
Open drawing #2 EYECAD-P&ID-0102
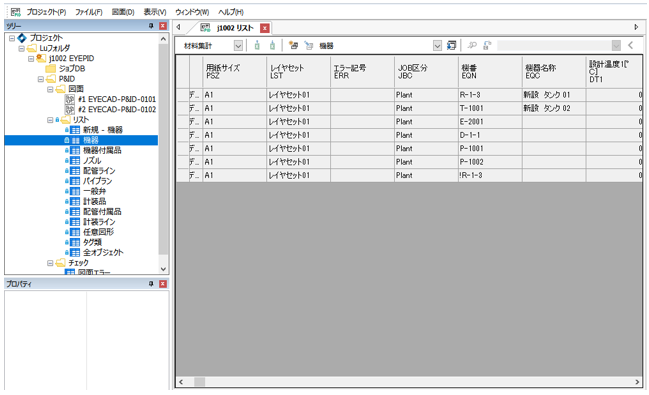118,109
